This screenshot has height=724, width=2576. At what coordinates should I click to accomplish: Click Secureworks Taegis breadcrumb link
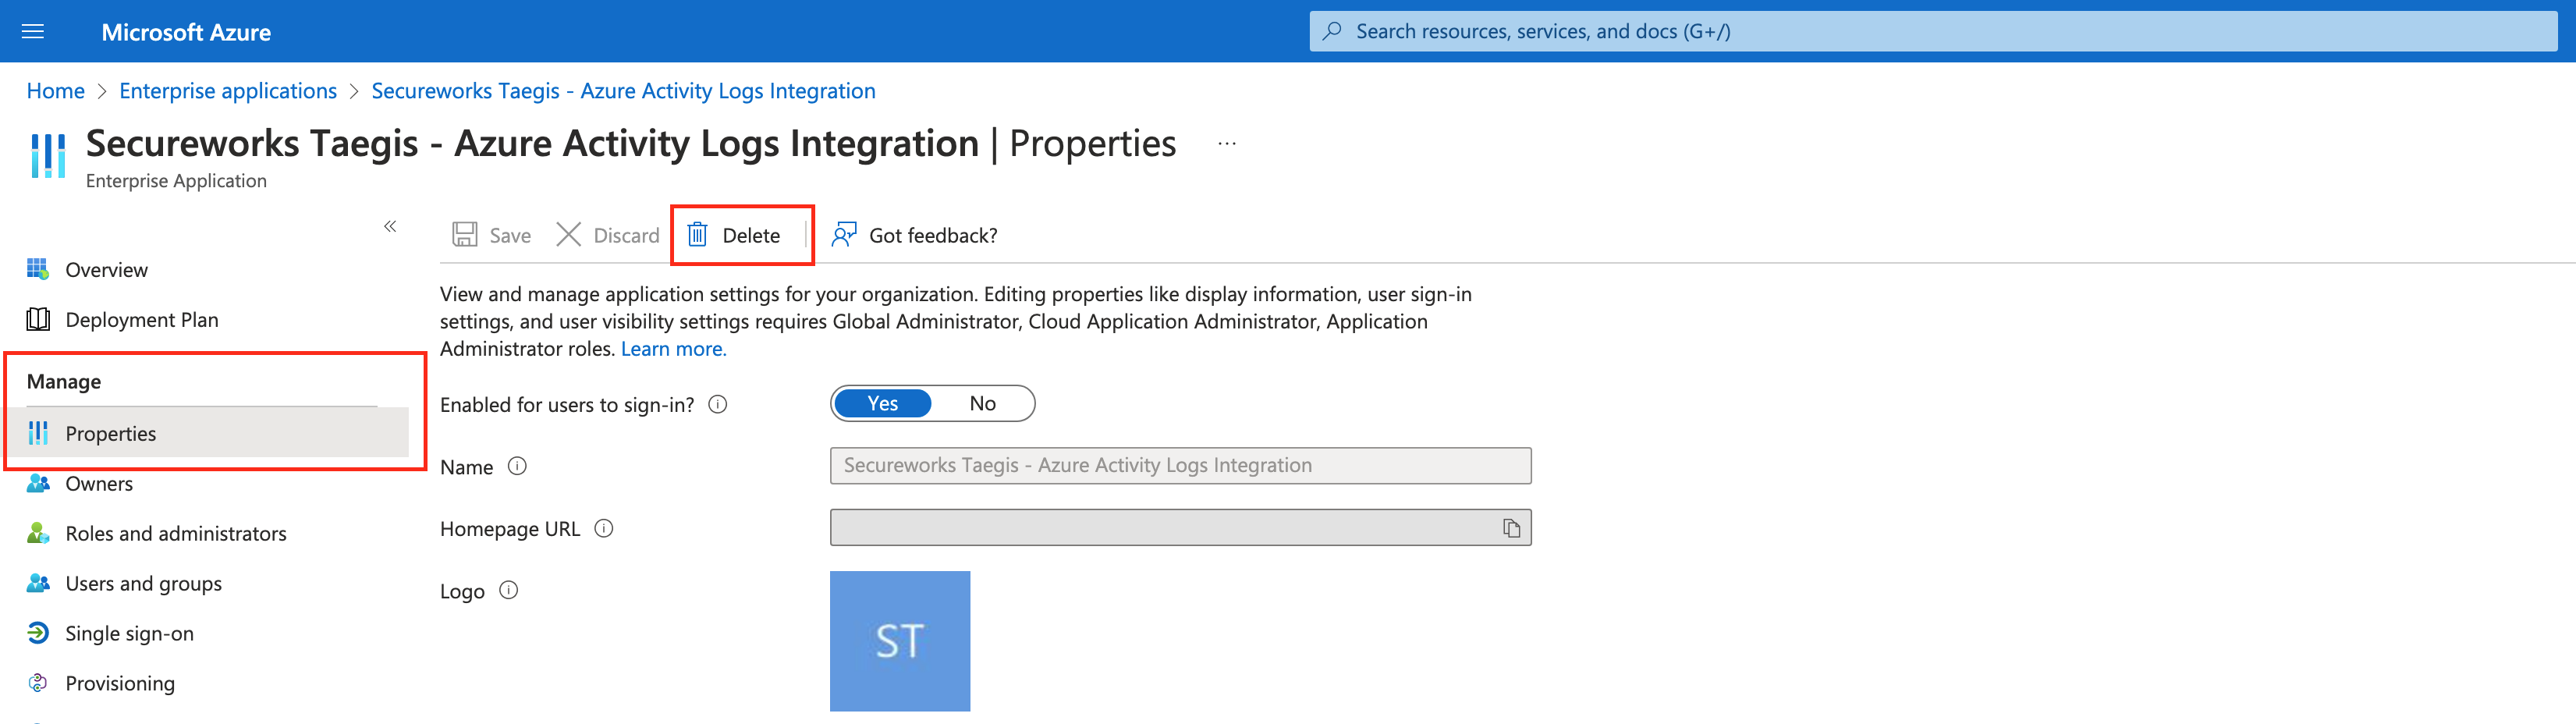[623, 91]
